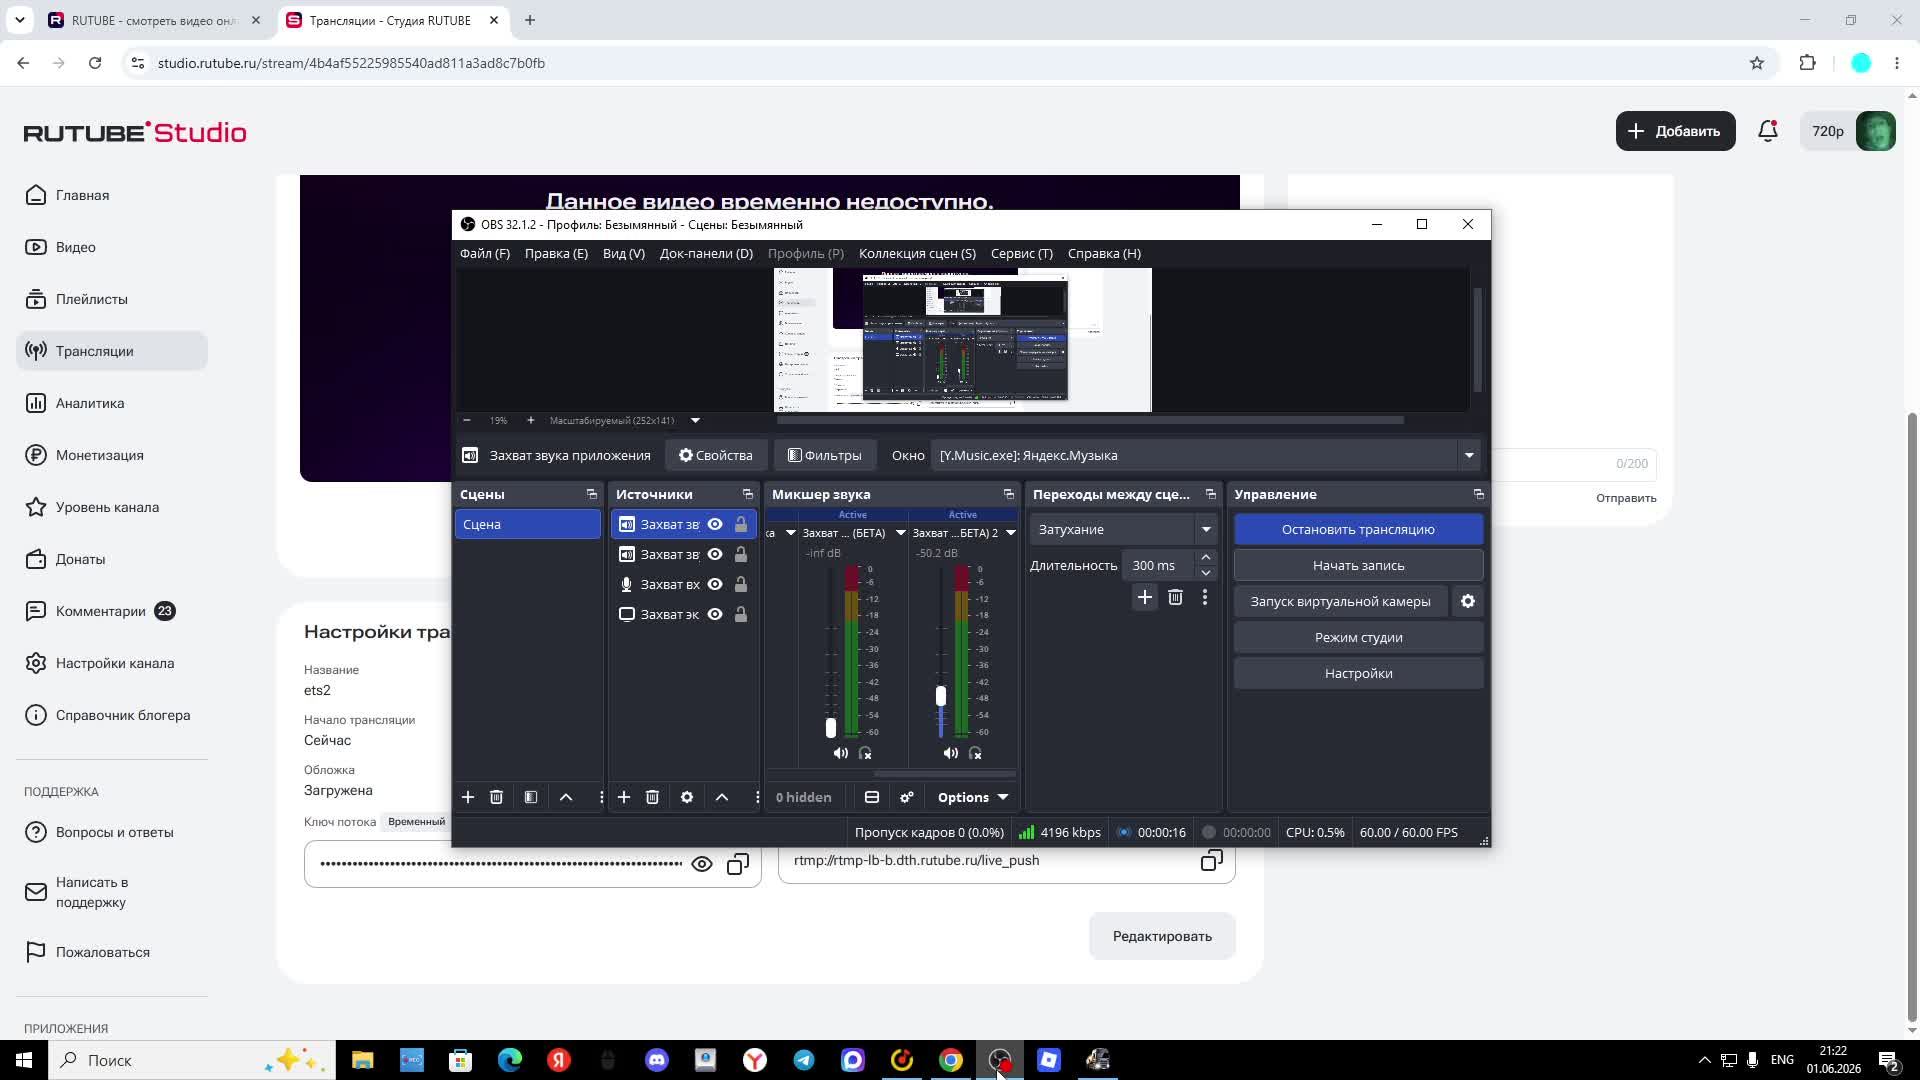Toggle monitoring on Захват ...БЕТА) 2 channel
This screenshot has height=1080, width=1920.
point(976,753)
